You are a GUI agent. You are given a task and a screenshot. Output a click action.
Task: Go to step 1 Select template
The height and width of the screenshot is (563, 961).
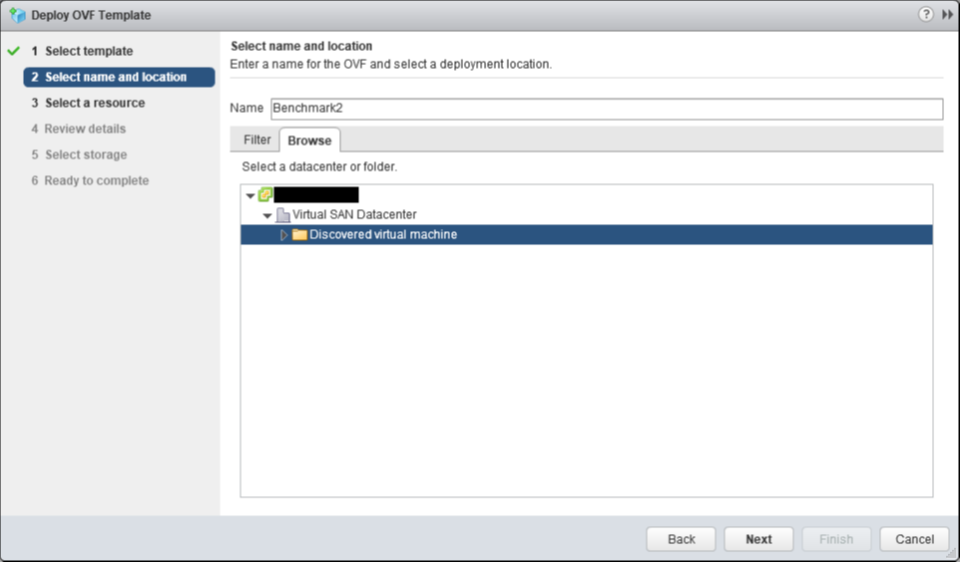[88, 51]
